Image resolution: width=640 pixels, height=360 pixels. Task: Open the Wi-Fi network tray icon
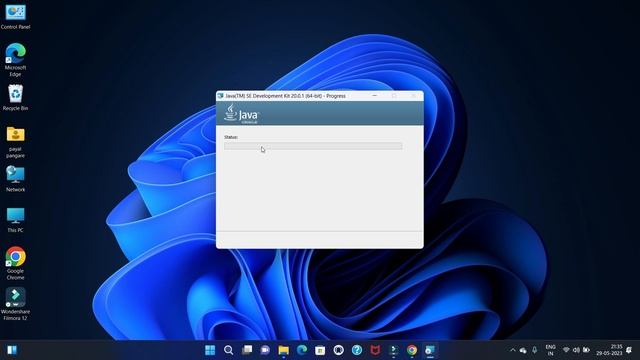[566, 350]
